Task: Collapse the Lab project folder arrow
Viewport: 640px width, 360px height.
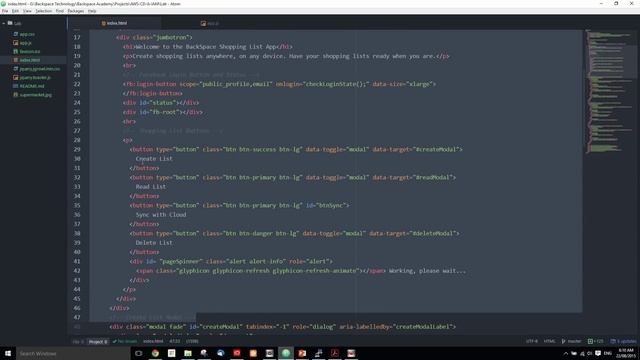Action: (x=4, y=23)
